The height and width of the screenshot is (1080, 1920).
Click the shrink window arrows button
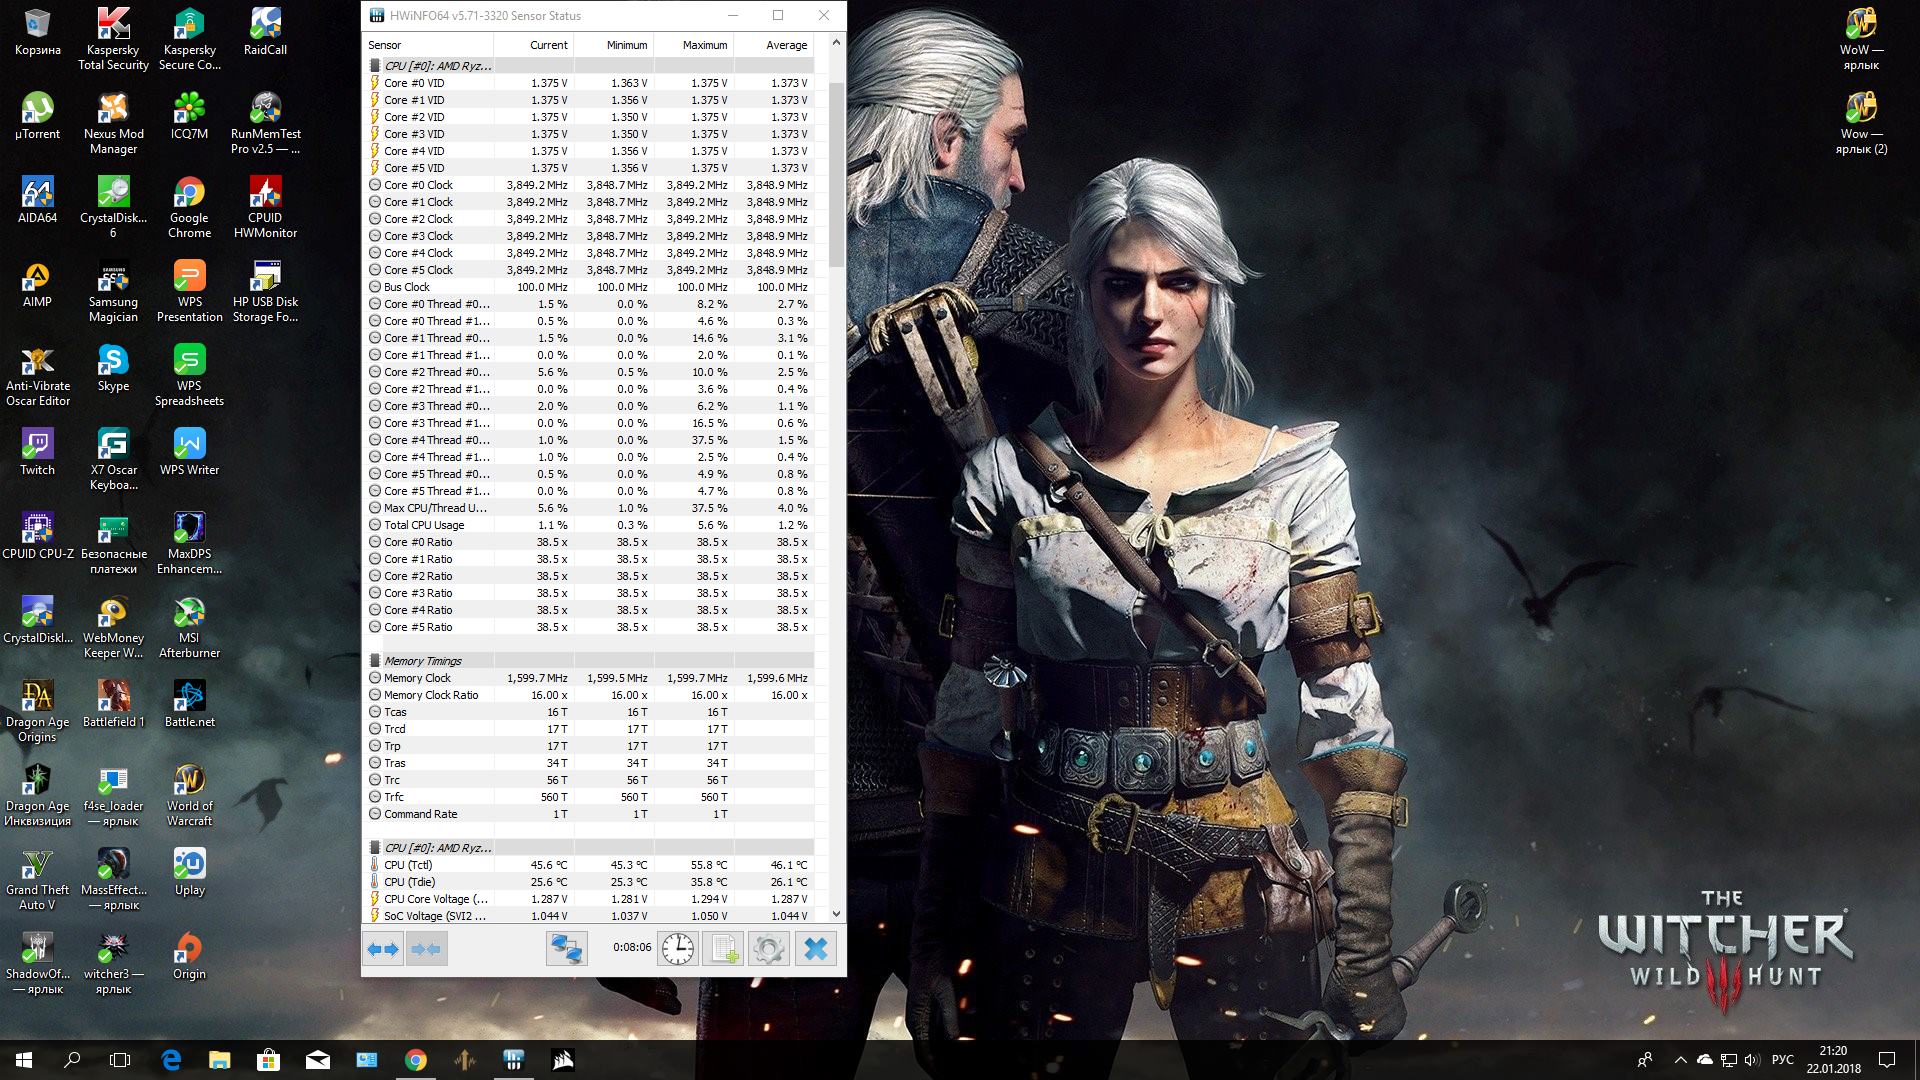tap(426, 949)
